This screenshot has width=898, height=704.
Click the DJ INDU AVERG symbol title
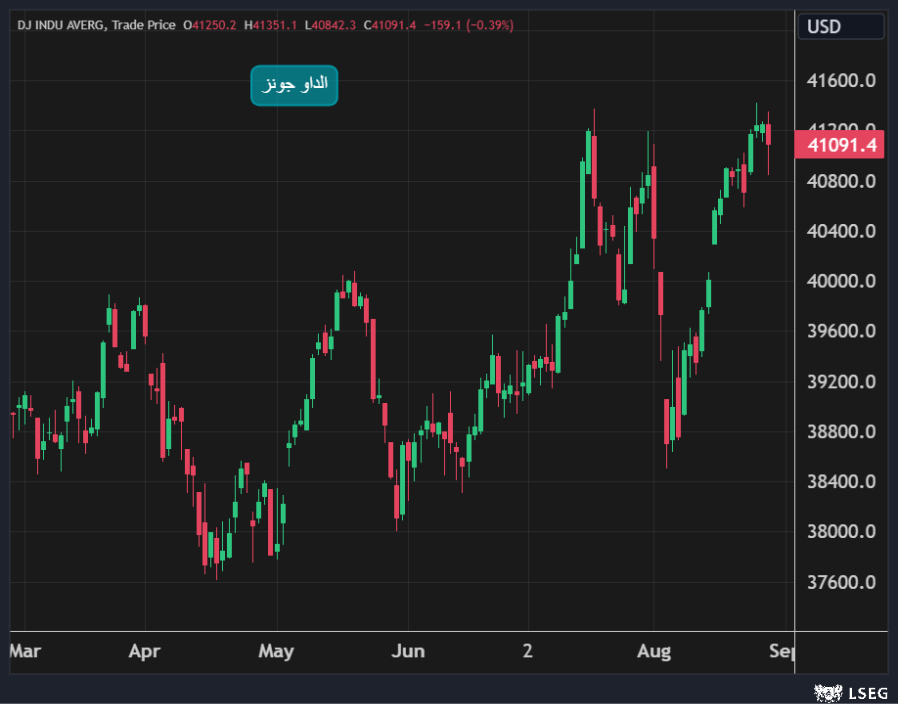[x=60, y=24]
